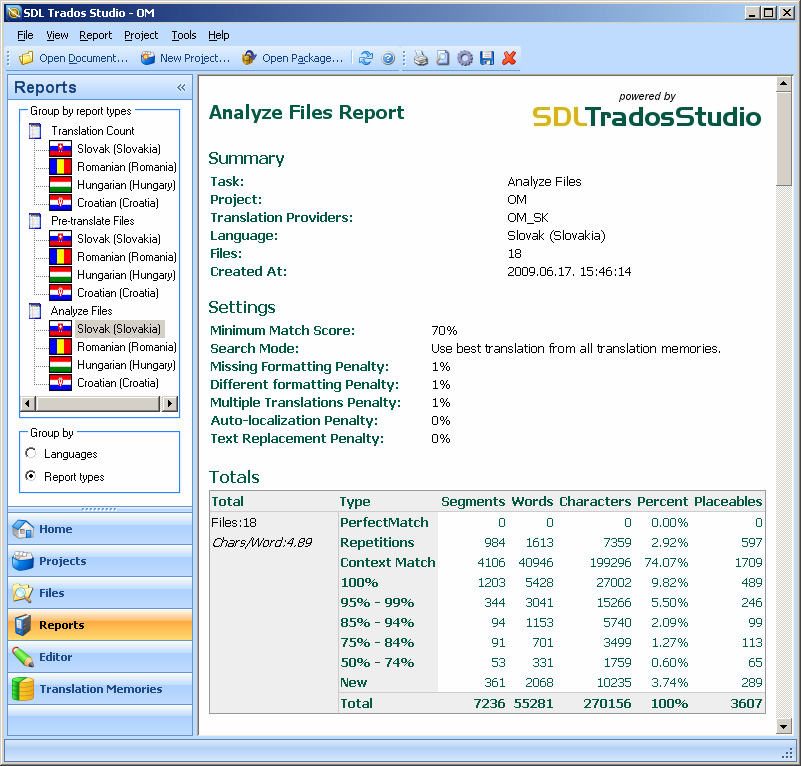Screen dimensions: 801x766
Task: Click the Placeables column header
Action: (728, 501)
